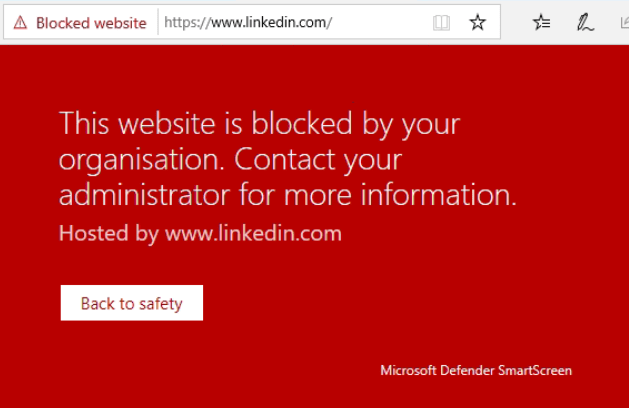Select the Add notes pen icon
The width and height of the screenshot is (629, 408).
[585, 22]
